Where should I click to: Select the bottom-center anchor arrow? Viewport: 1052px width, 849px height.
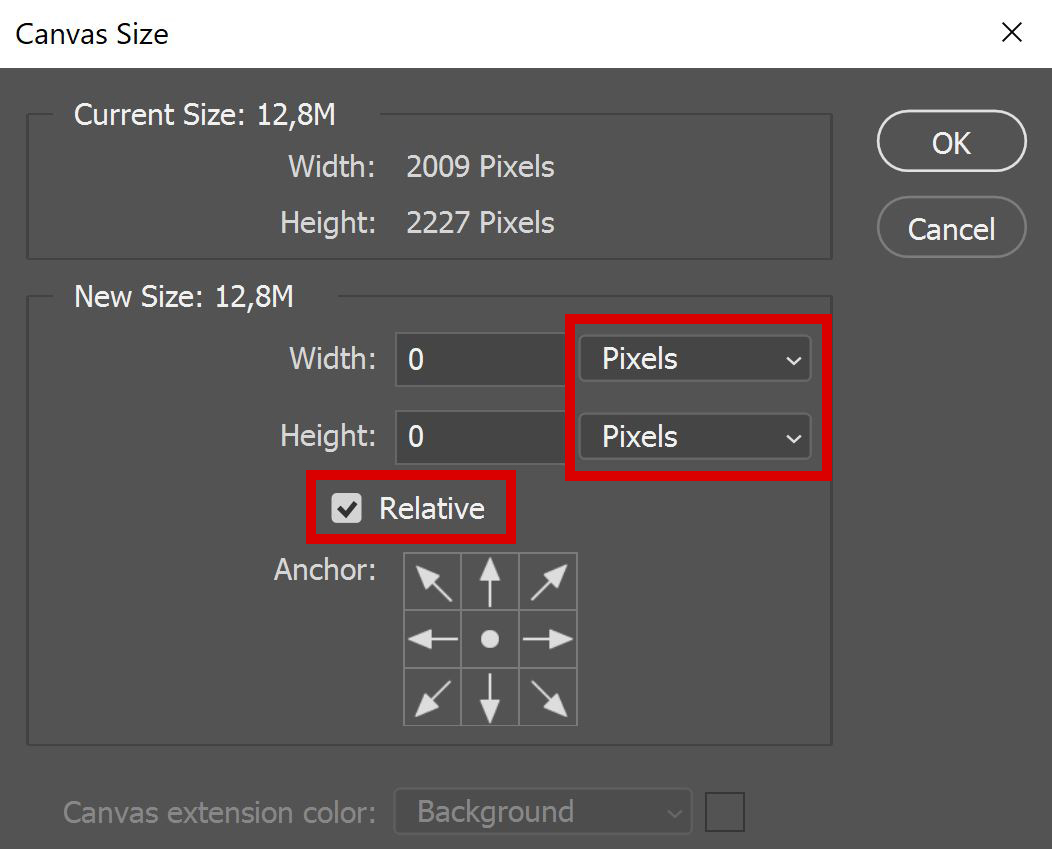(x=490, y=697)
